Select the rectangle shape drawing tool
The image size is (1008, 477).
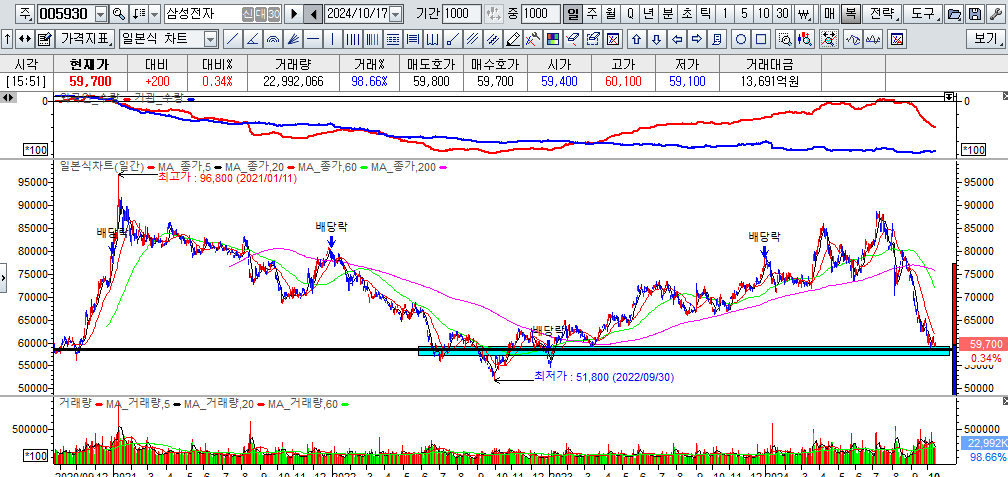pyautogui.click(x=762, y=39)
